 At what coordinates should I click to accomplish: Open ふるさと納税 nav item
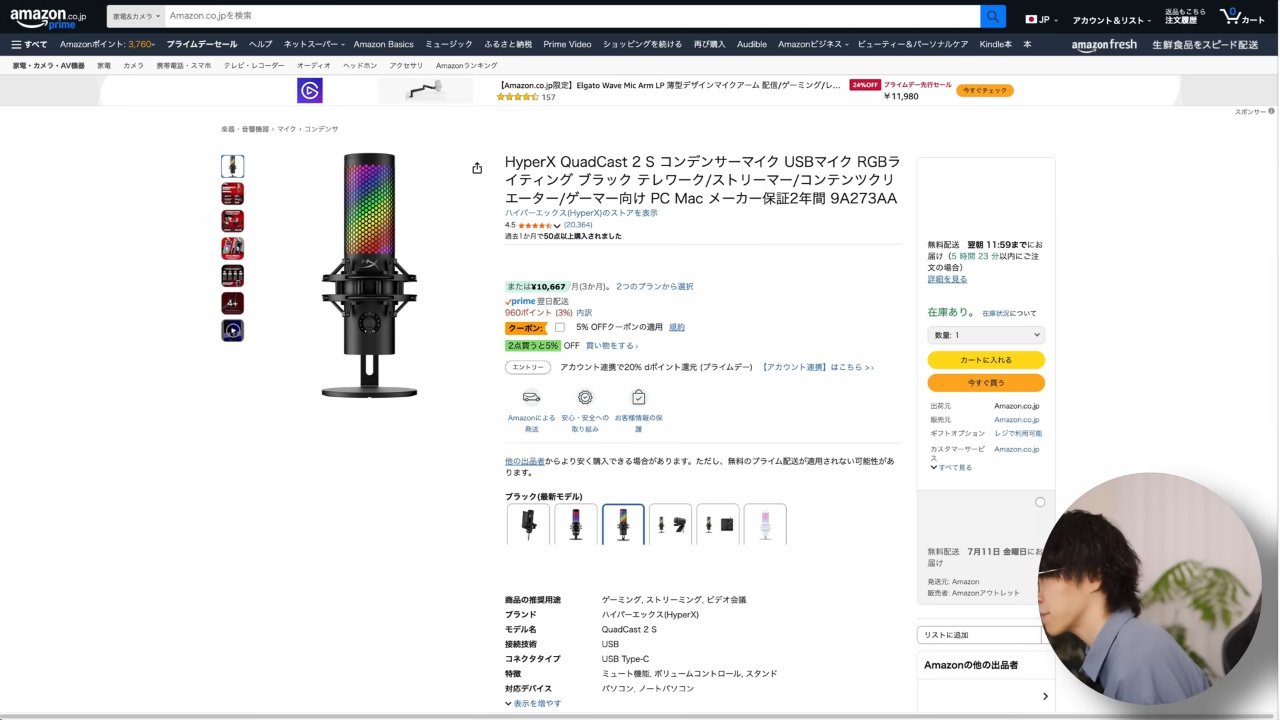point(508,44)
